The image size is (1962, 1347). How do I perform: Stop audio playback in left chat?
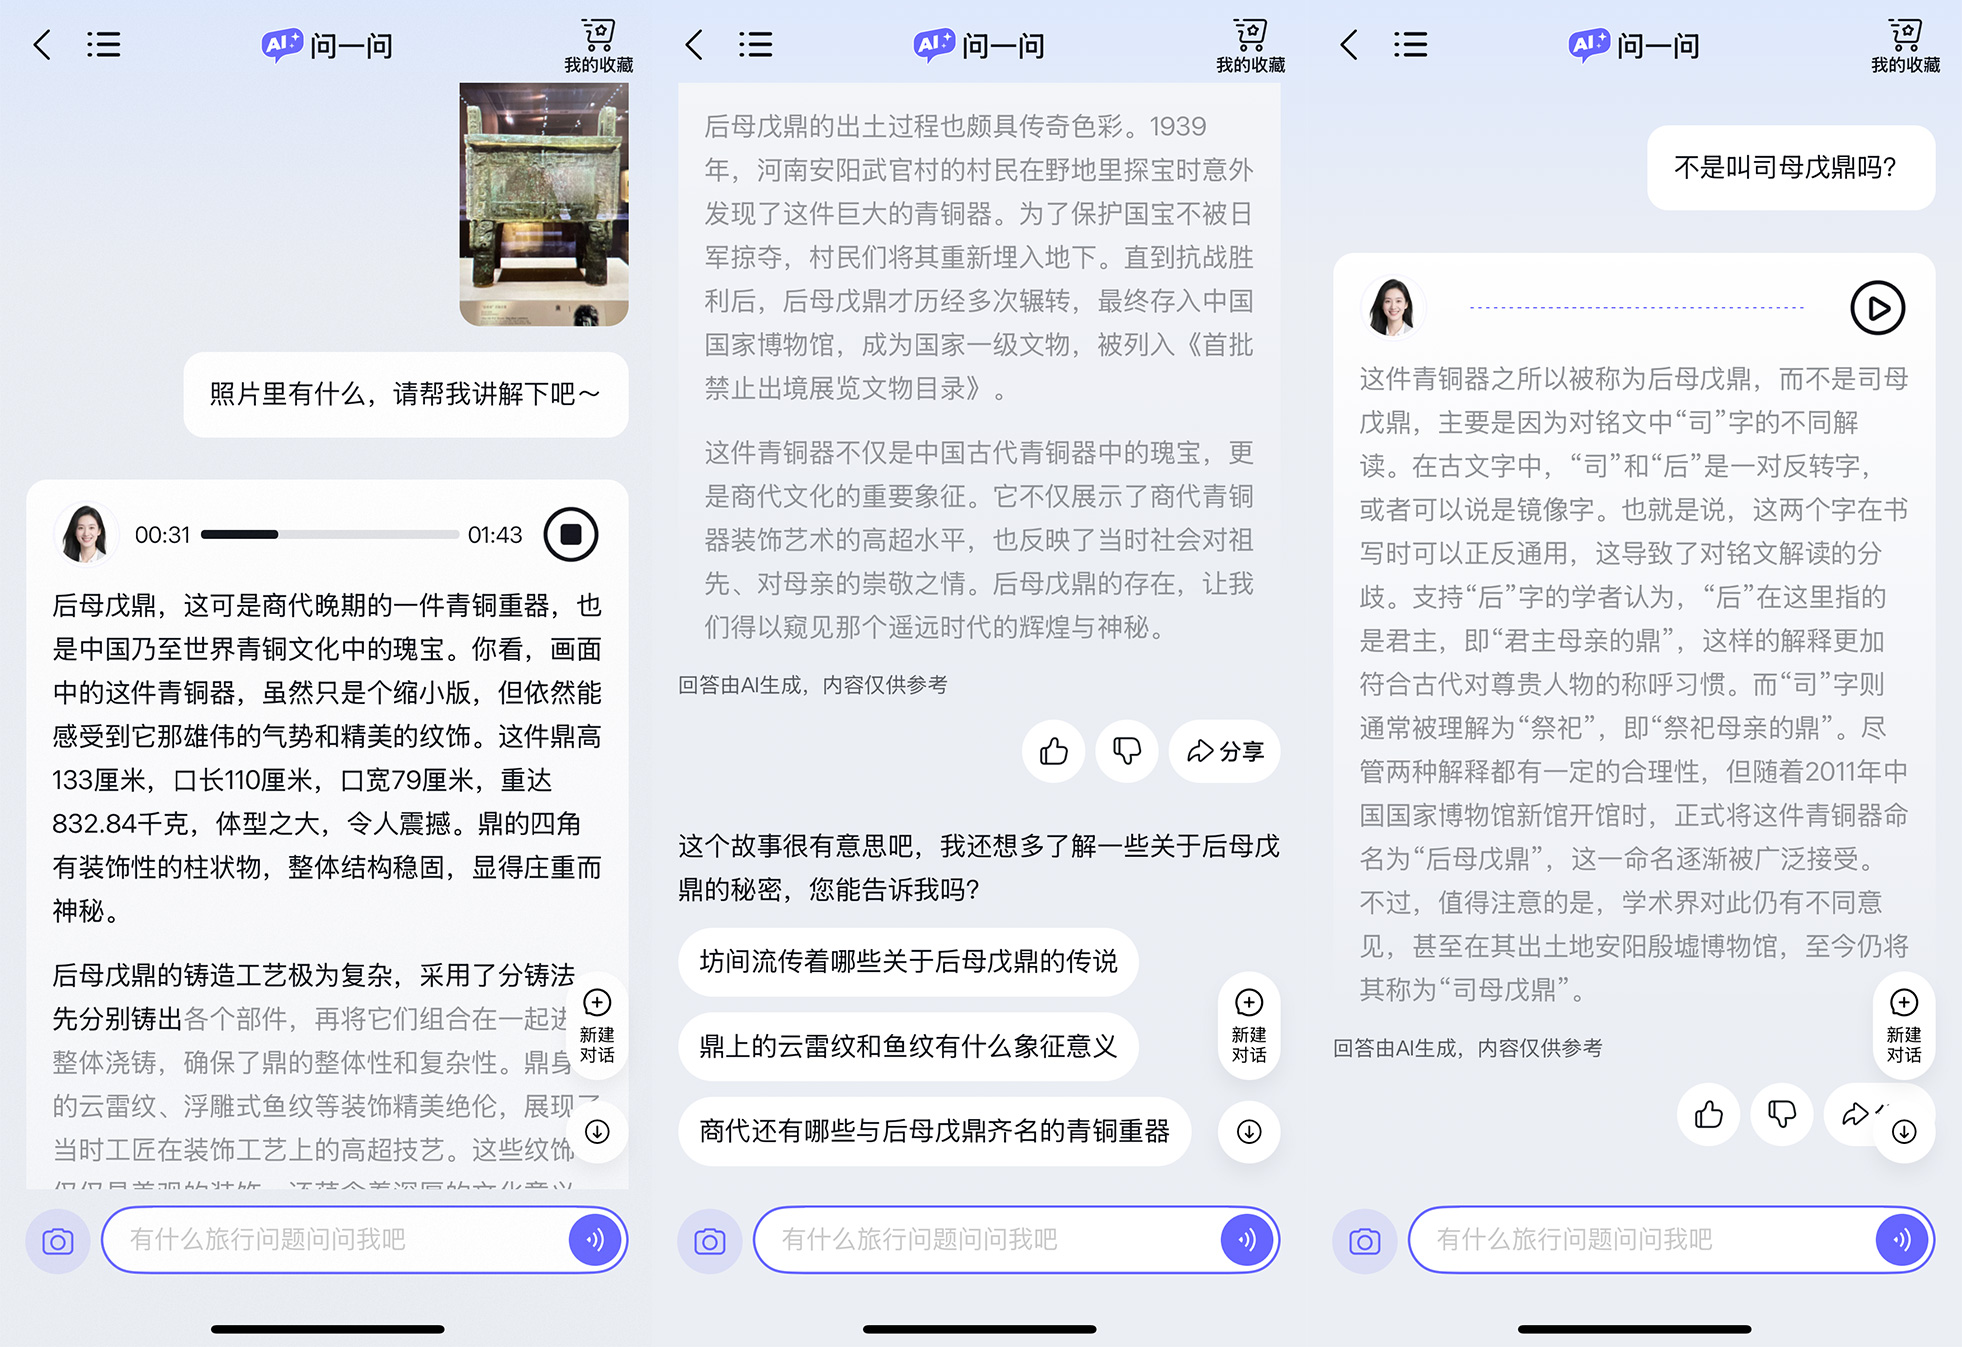click(571, 534)
